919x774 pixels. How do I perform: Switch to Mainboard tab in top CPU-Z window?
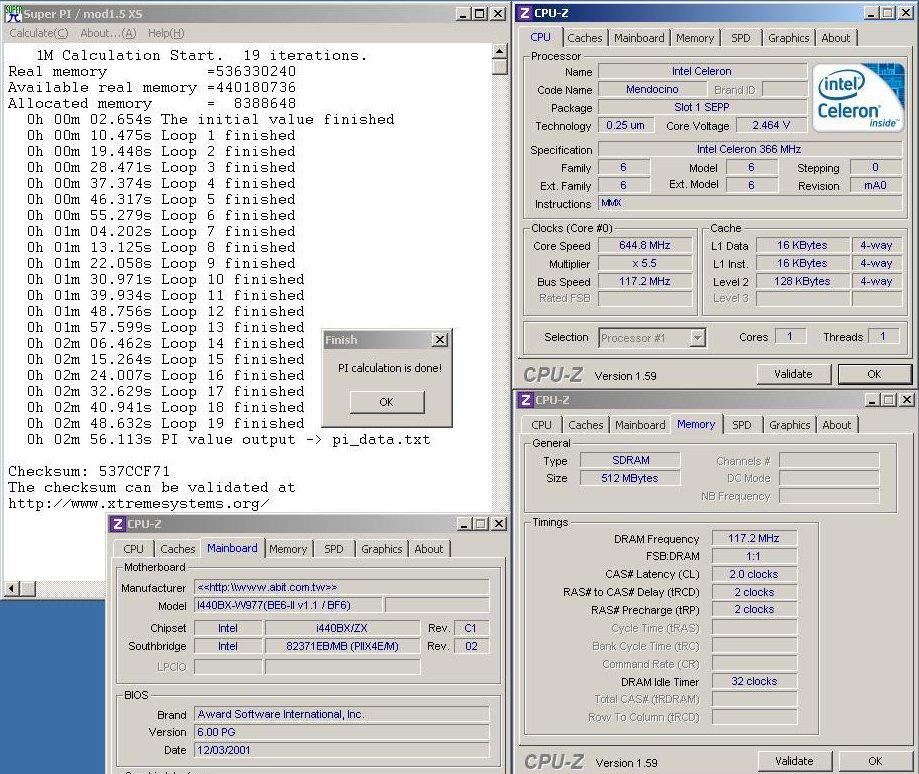pos(639,38)
